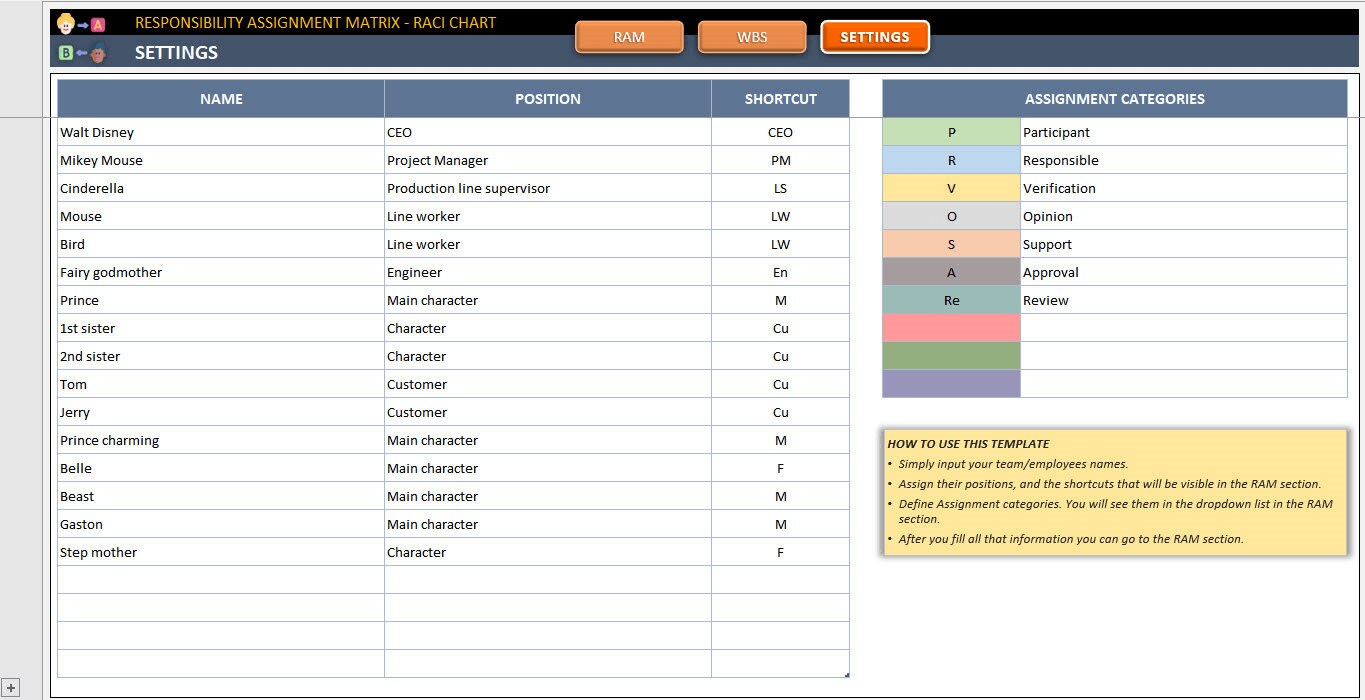Click the arrow pointing to the A badge
The image size is (1365, 700).
[83, 25]
